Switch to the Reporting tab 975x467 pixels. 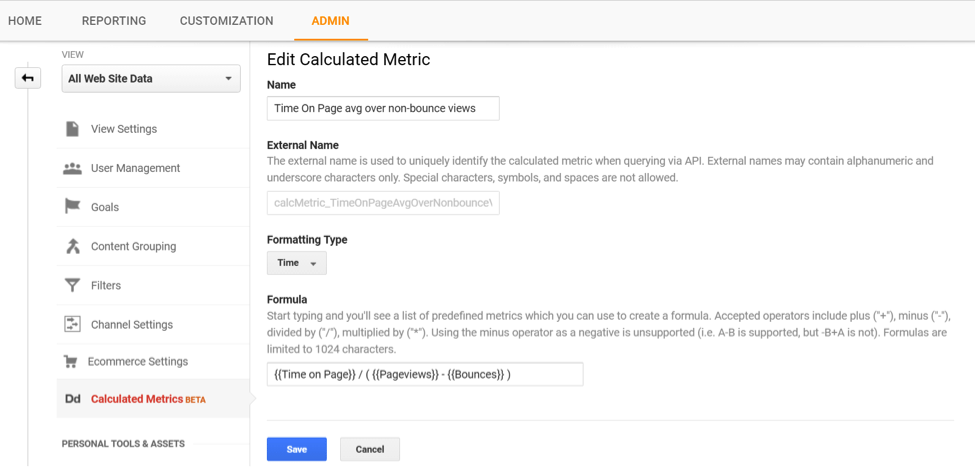(x=114, y=21)
